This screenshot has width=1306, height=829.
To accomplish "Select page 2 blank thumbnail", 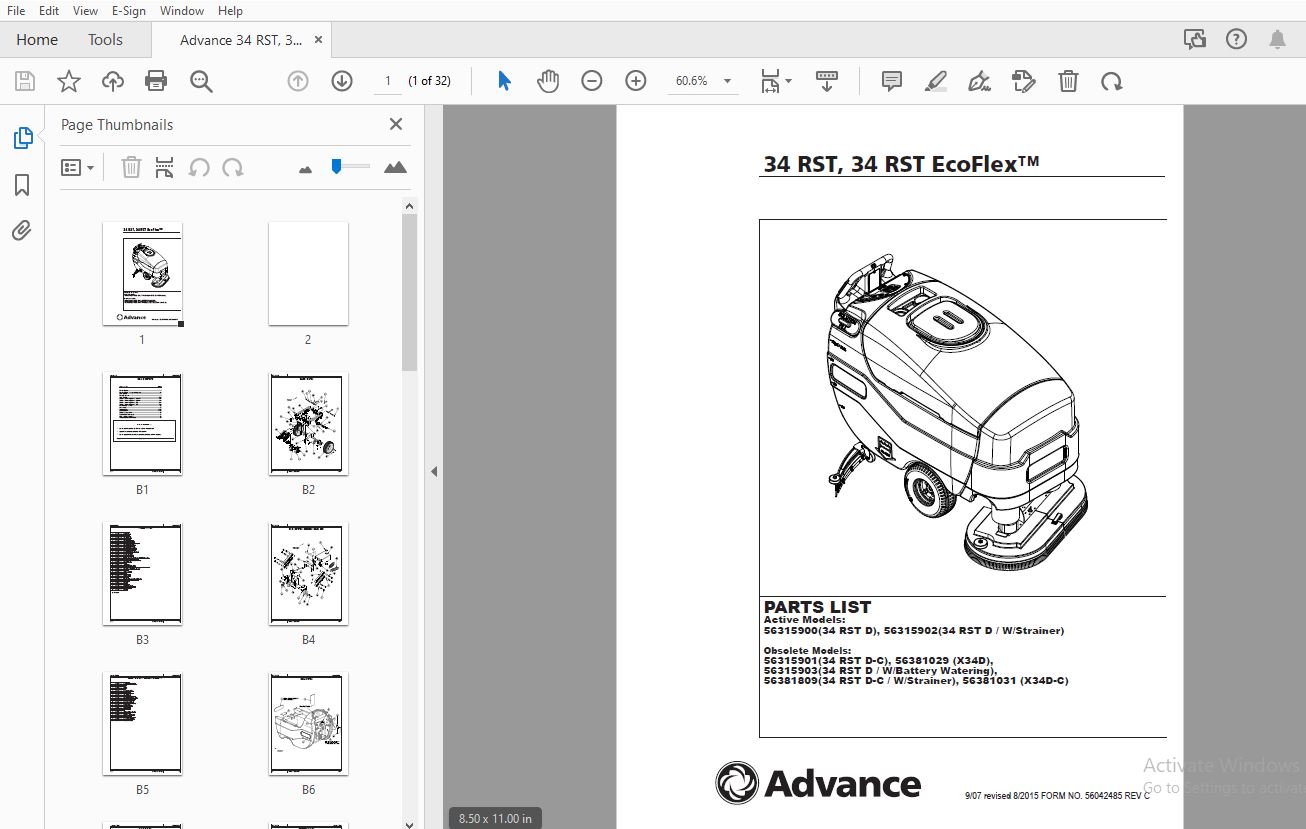I will point(308,273).
